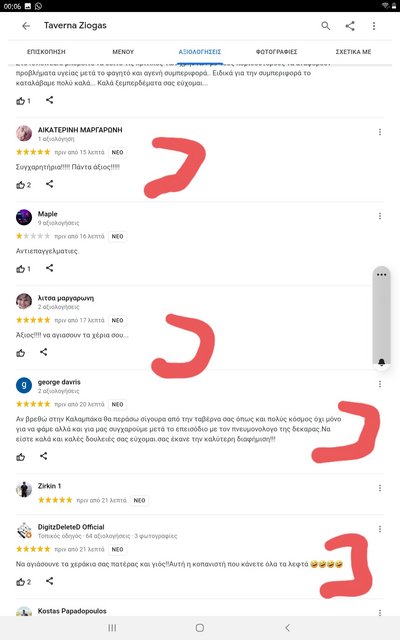
Task: Switch to the ΜΕΝΟΥ tab
Action: (x=123, y=52)
